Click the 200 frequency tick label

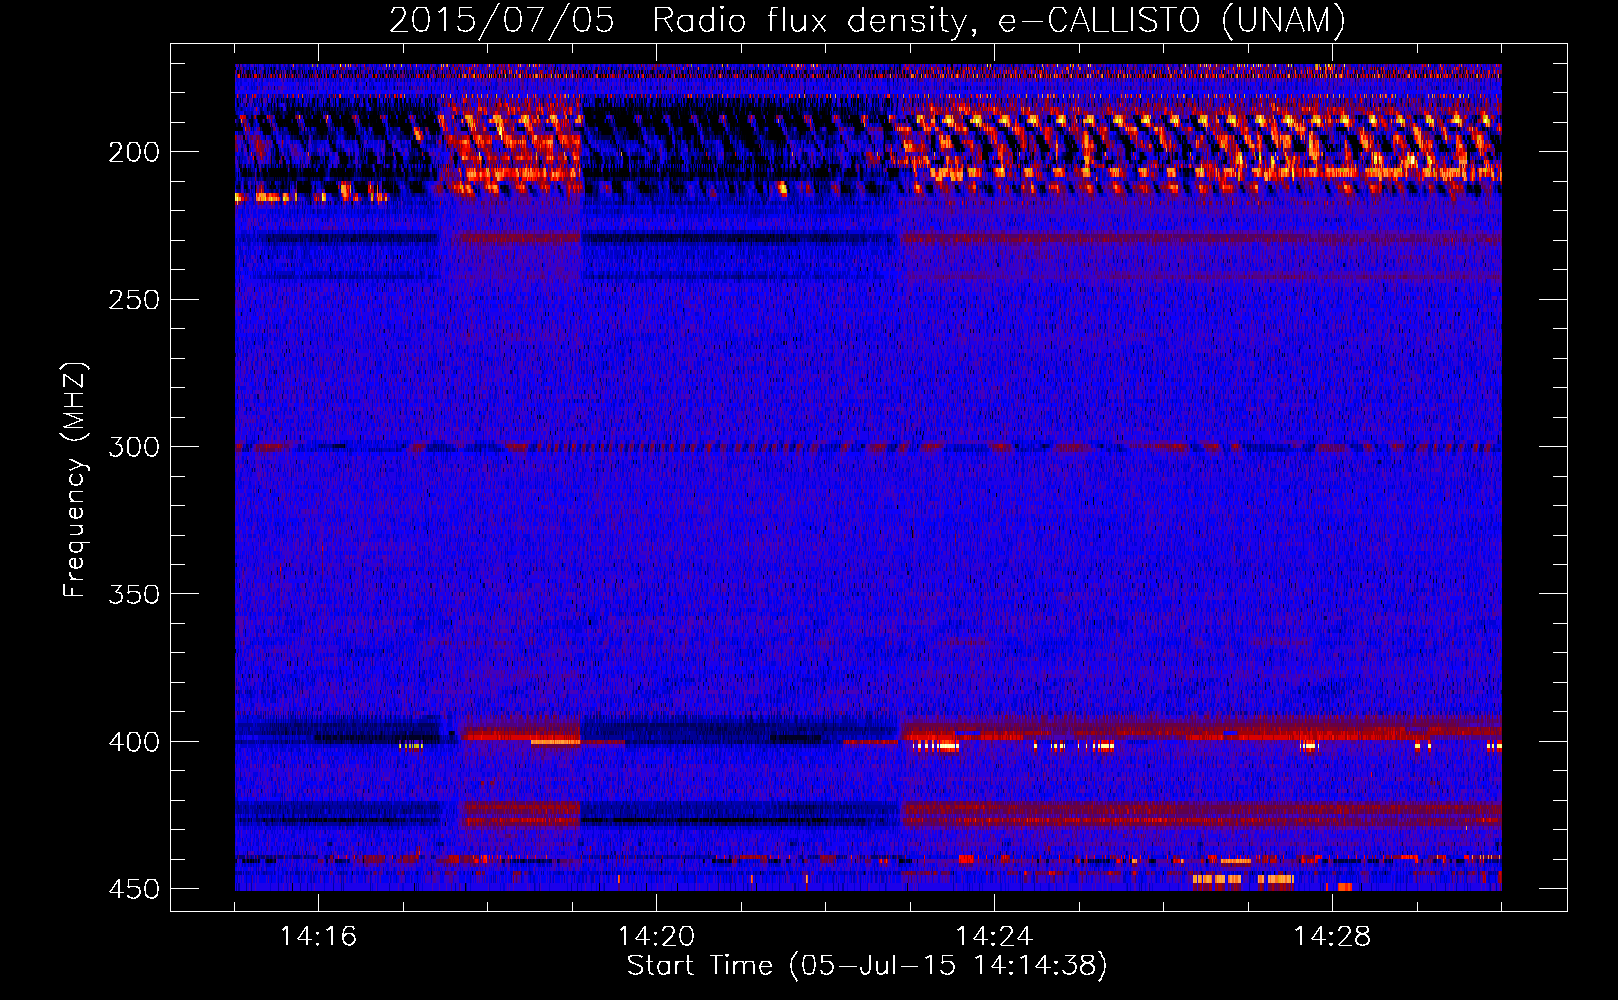tap(133, 152)
